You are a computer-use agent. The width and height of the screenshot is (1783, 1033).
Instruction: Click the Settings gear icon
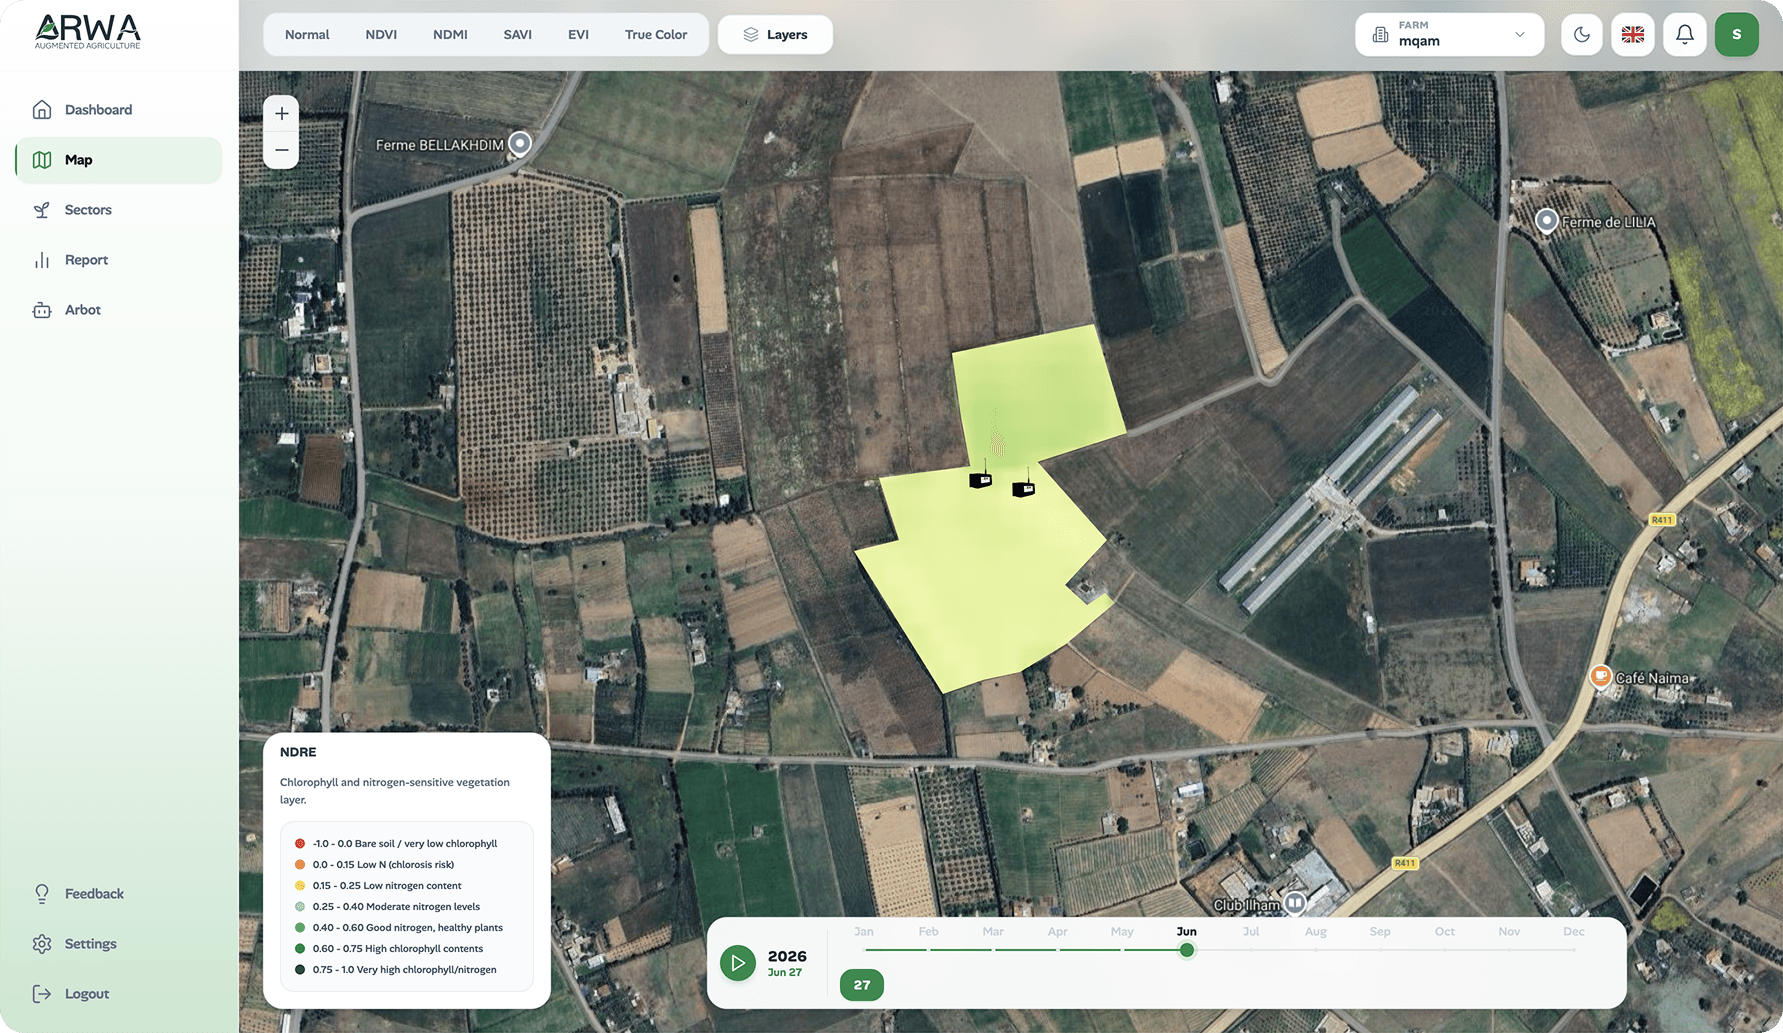(42, 944)
